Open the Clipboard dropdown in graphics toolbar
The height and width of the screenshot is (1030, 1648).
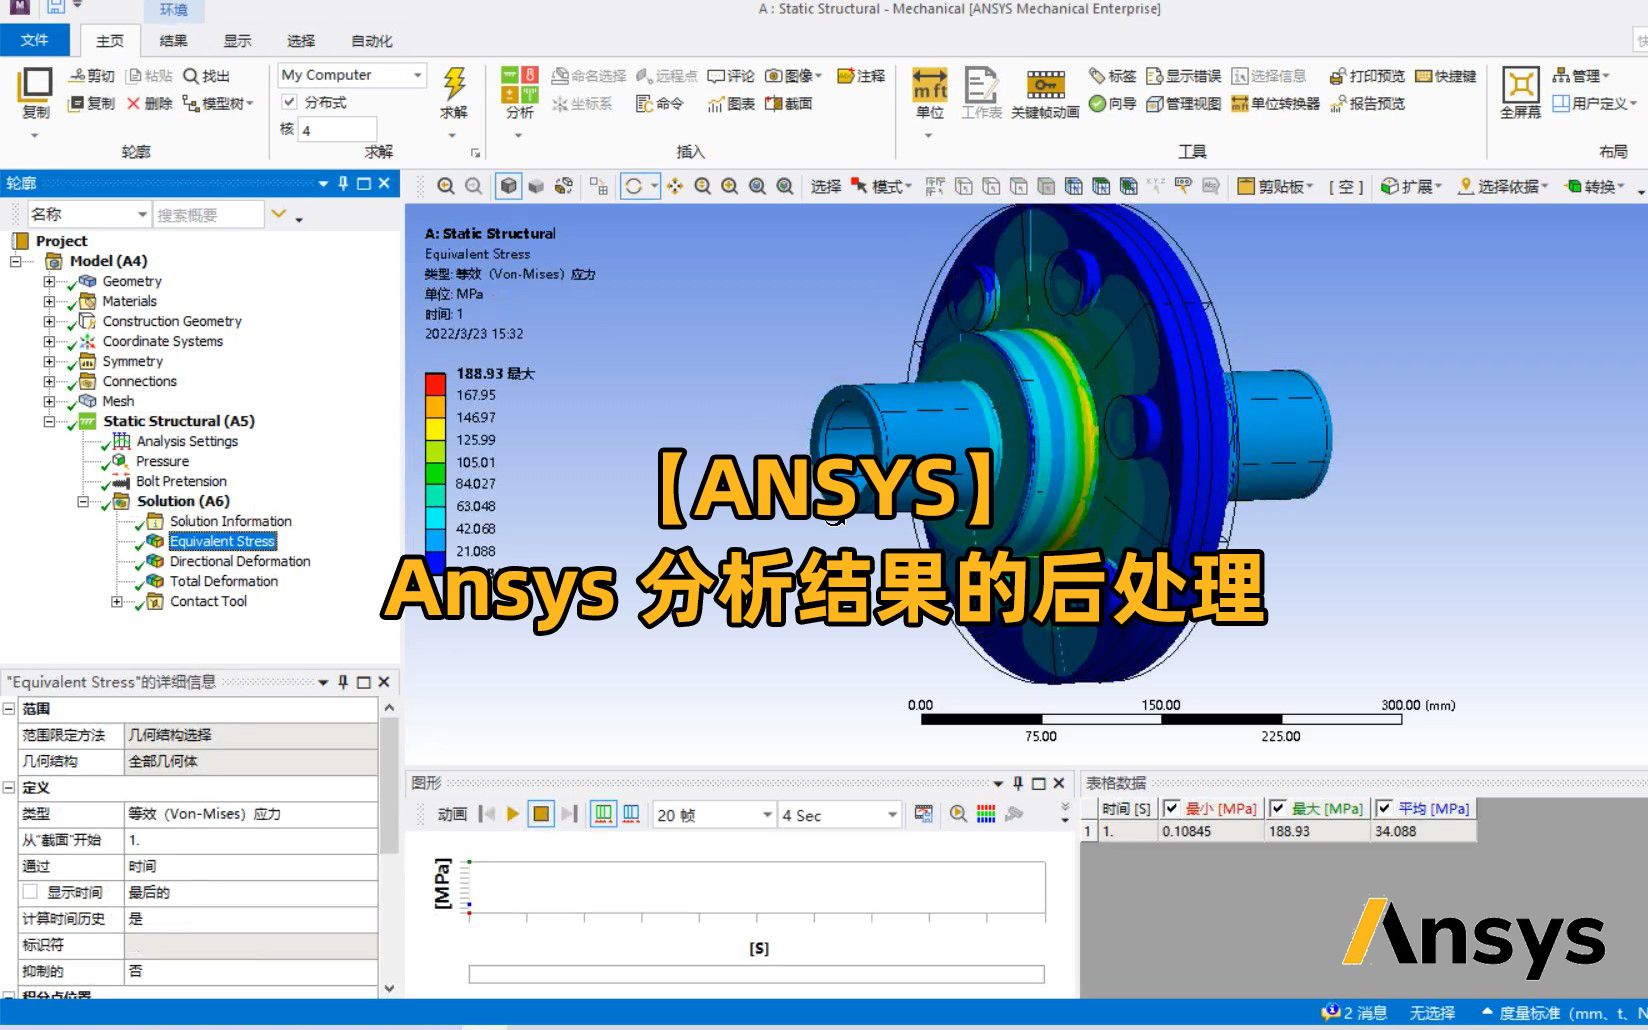[1275, 186]
